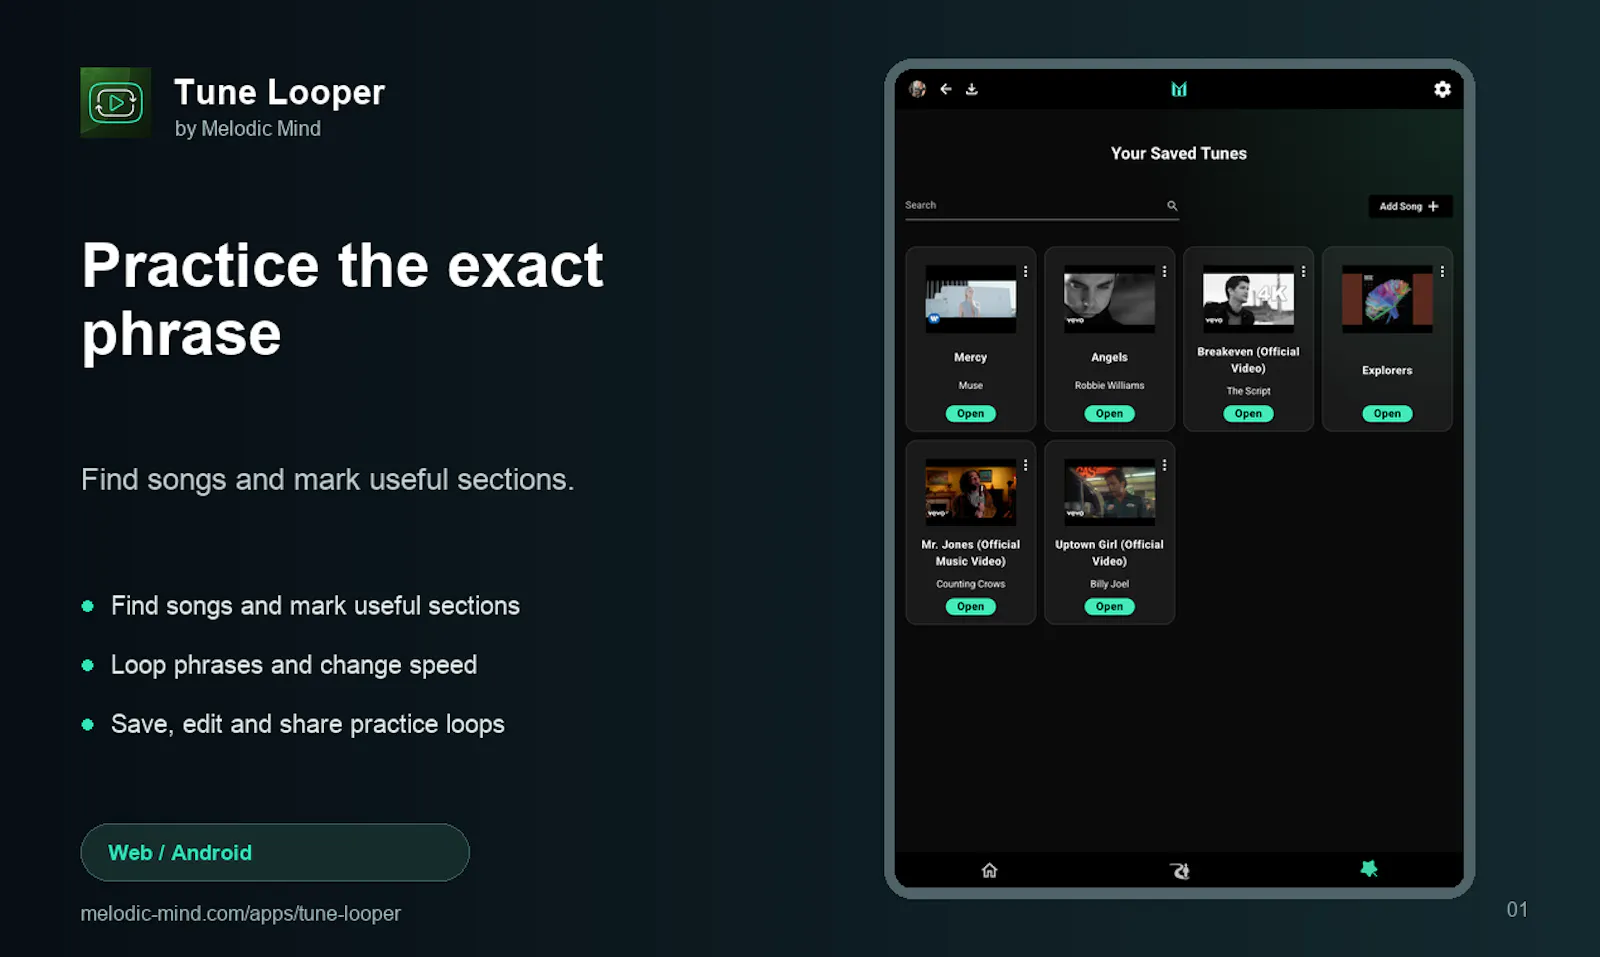Click the 'Billy Joel' artist text
Screen dimensions: 1600x957
1109,584
